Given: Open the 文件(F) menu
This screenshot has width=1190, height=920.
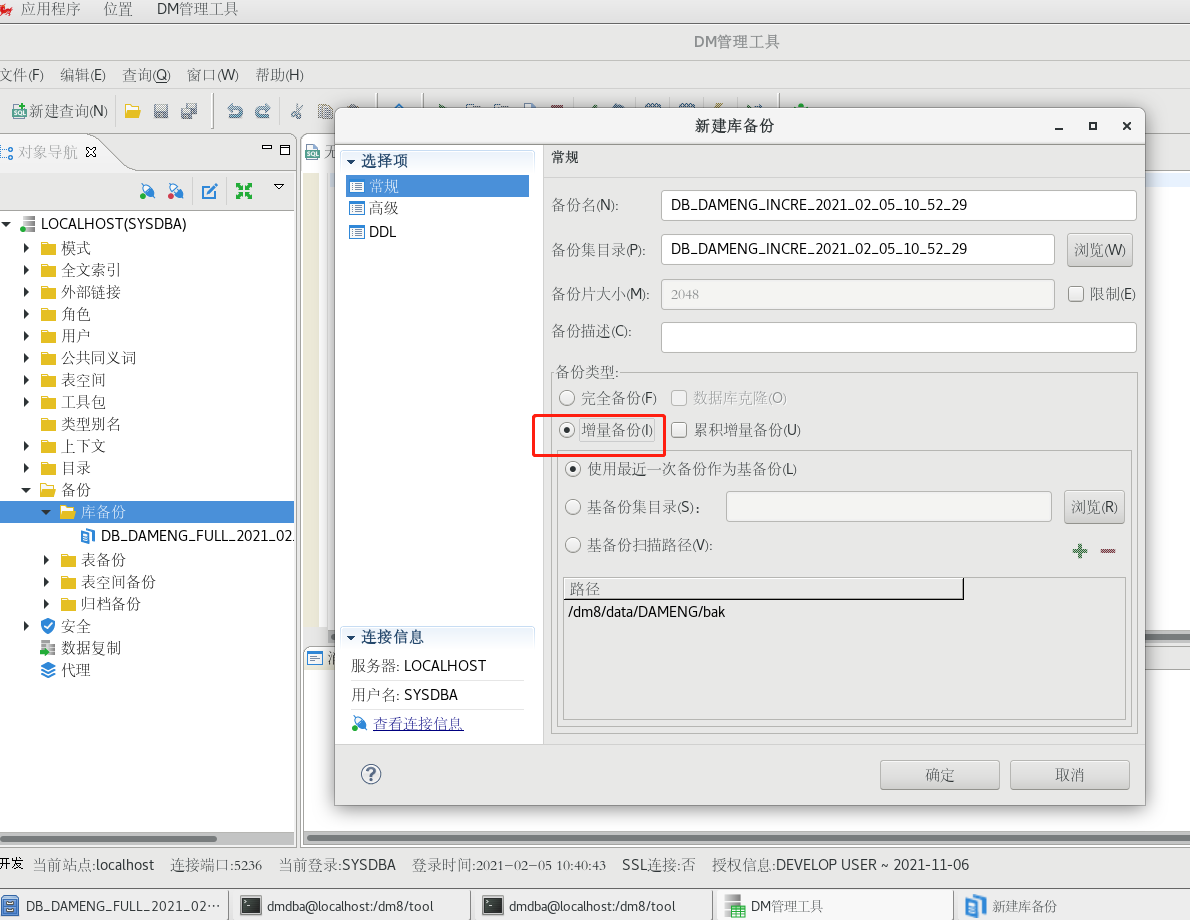Looking at the screenshot, I should (x=22, y=75).
